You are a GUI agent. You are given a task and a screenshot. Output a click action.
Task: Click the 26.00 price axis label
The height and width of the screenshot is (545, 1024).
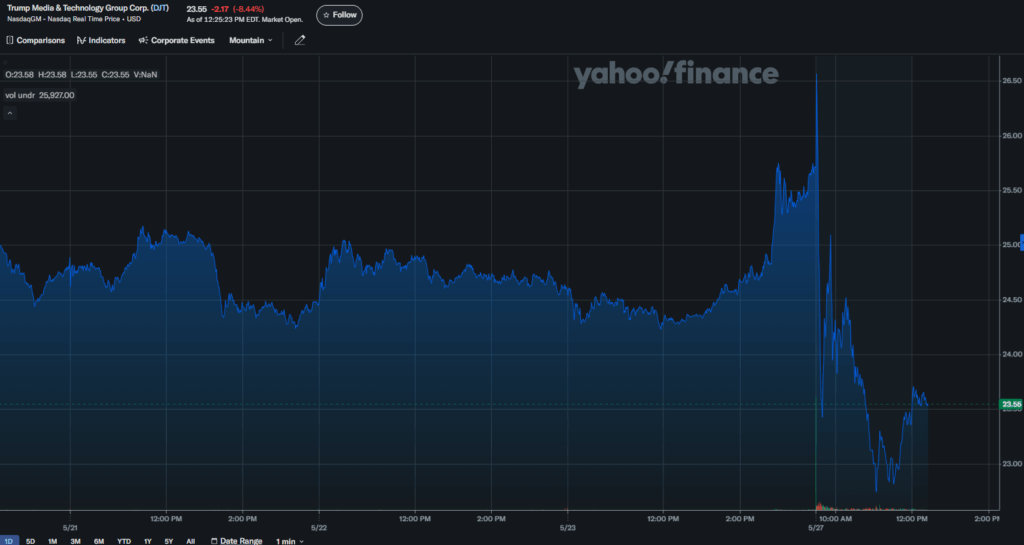1012,136
